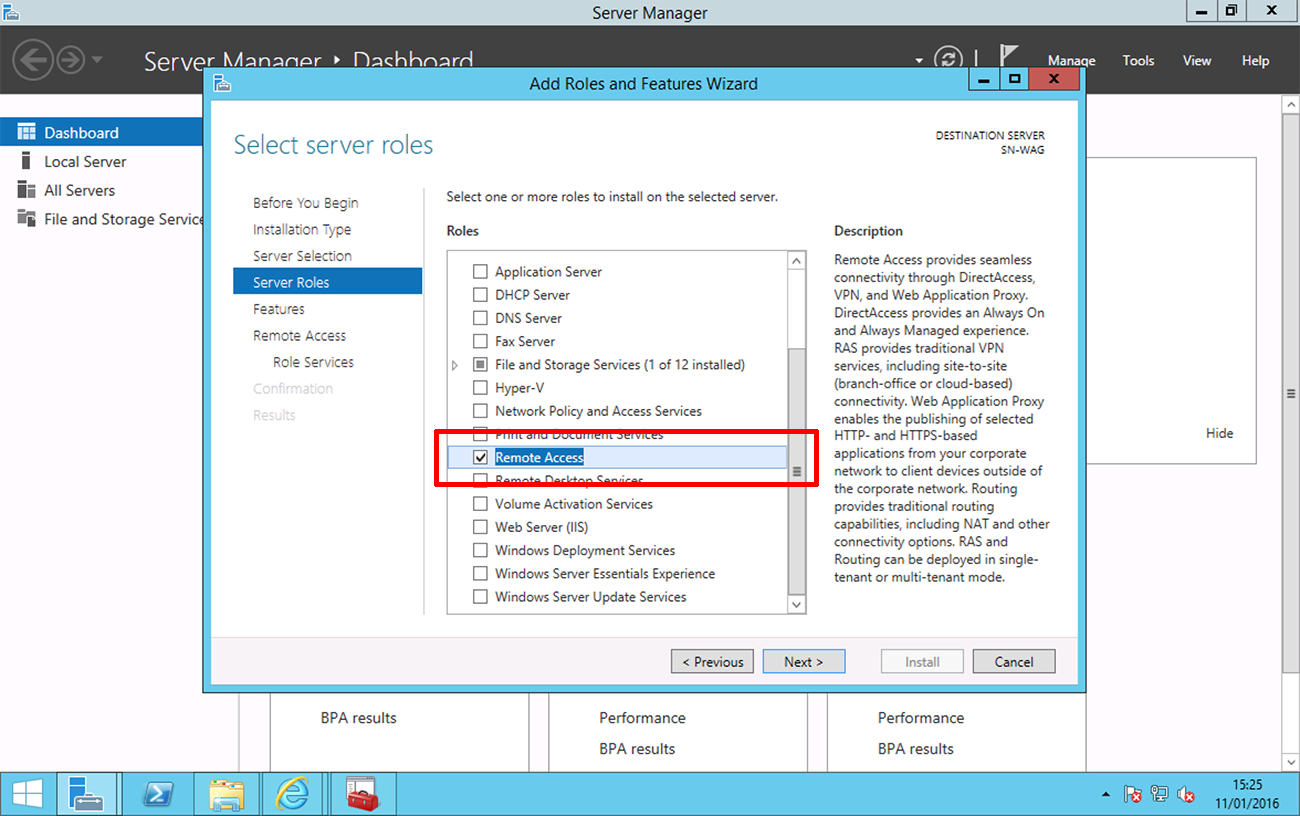
Task: Open the Help menu
Action: (x=1255, y=60)
